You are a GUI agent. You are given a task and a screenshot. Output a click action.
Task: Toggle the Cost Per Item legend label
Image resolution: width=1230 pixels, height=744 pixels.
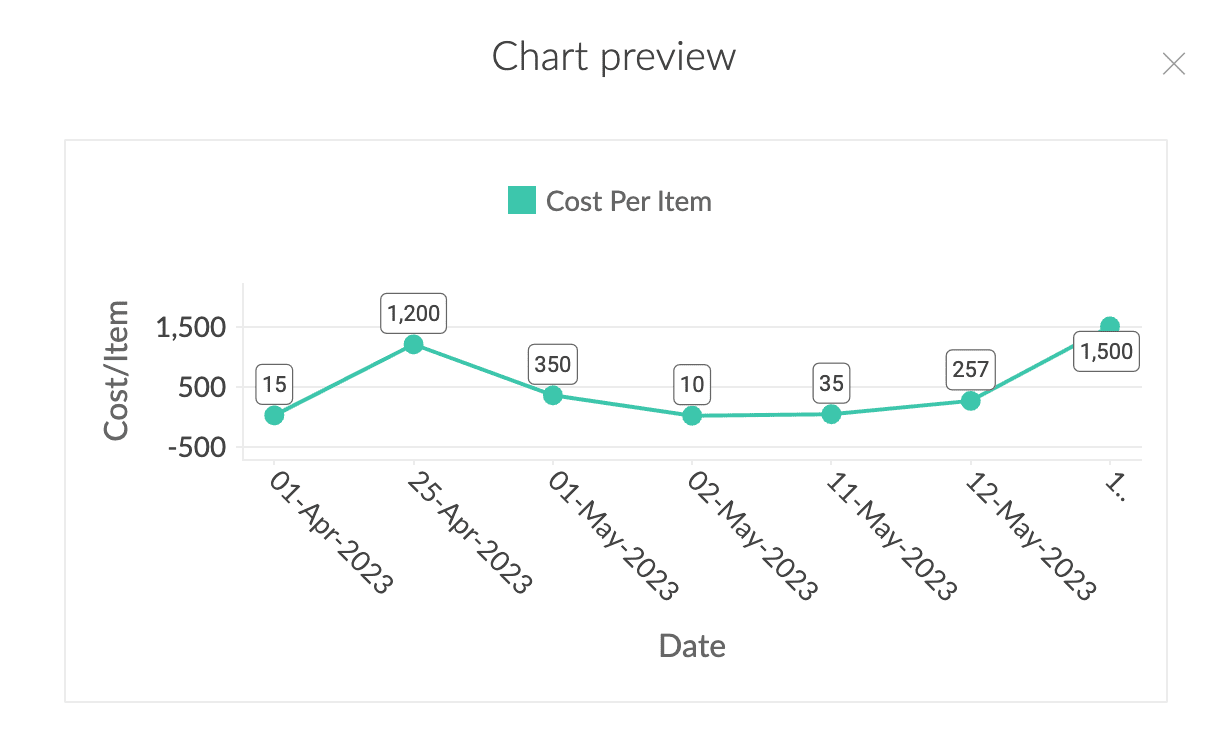pyautogui.click(x=628, y=201)
